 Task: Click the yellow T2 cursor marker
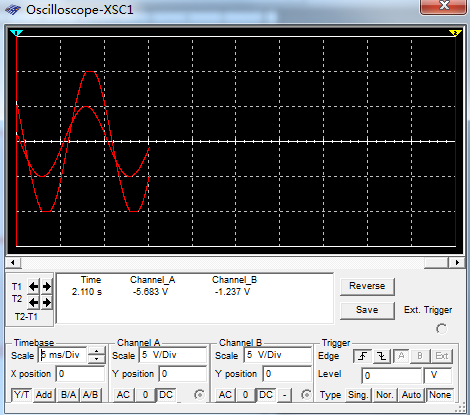(455, 32)
